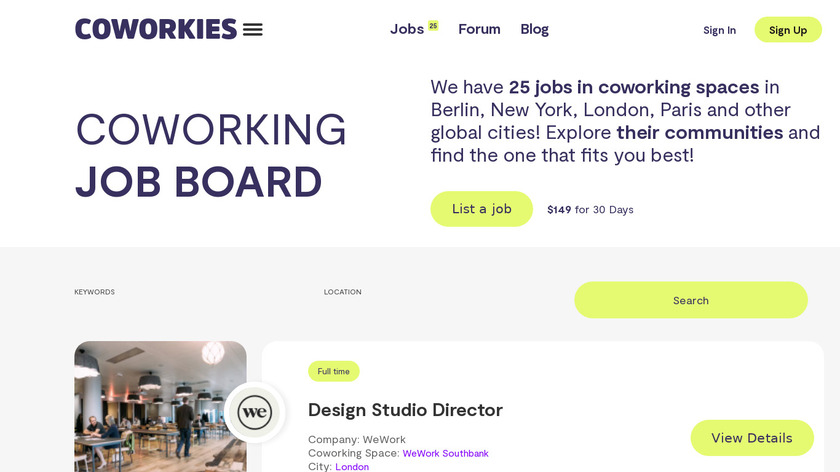840x472 pixels.
Task: Follow the WeWork Southbank link
Action: click(x=445, y=453)
